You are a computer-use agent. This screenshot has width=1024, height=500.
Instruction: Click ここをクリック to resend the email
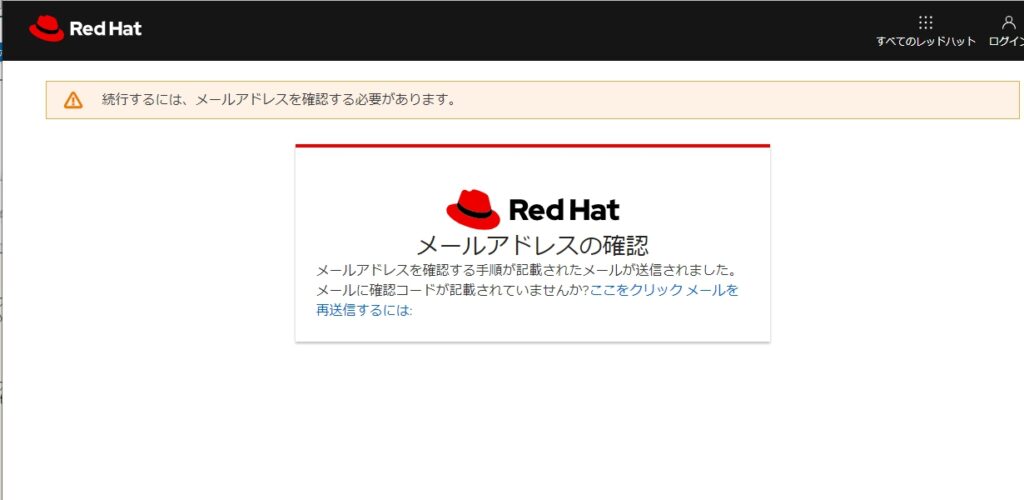[x=636, y=290]
